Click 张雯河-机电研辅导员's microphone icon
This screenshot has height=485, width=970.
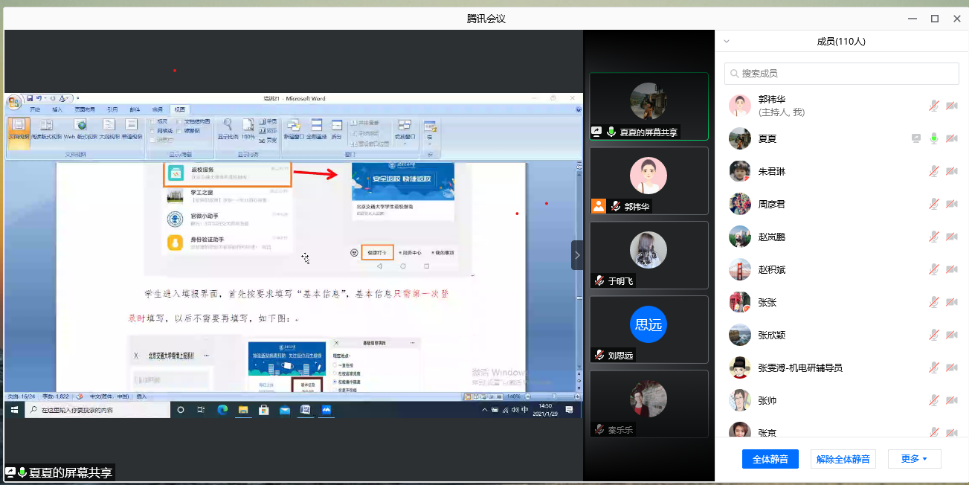(x=934, y=368)
